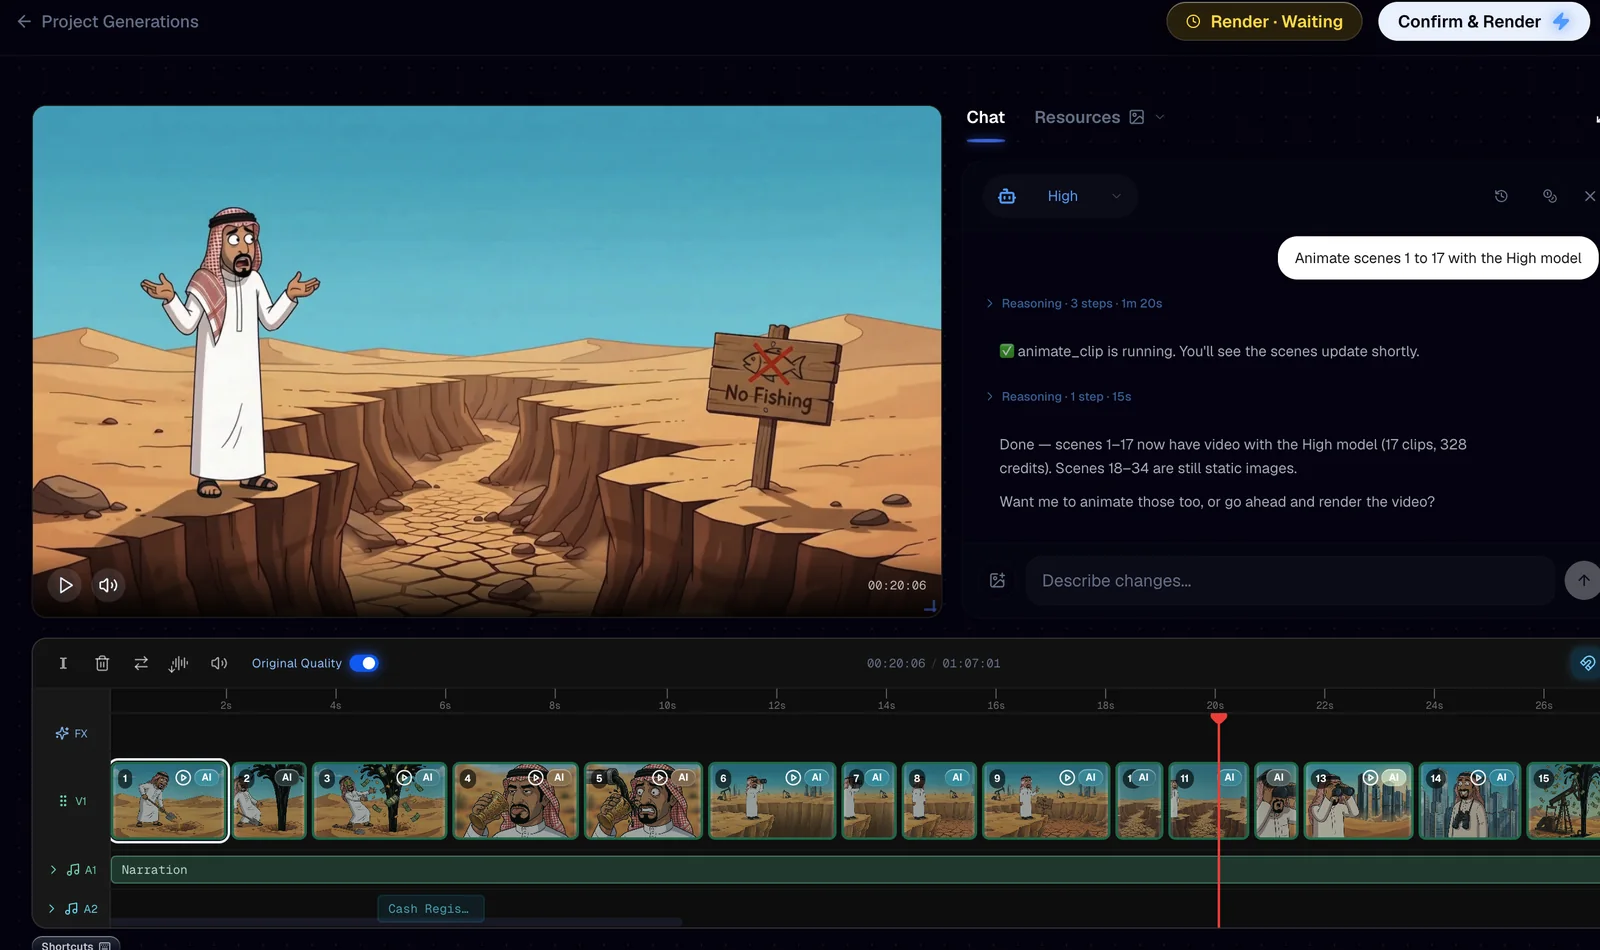Open the Shortcuts button
The height and width of the screenshot is (950, 1600).
coord(76,945)
